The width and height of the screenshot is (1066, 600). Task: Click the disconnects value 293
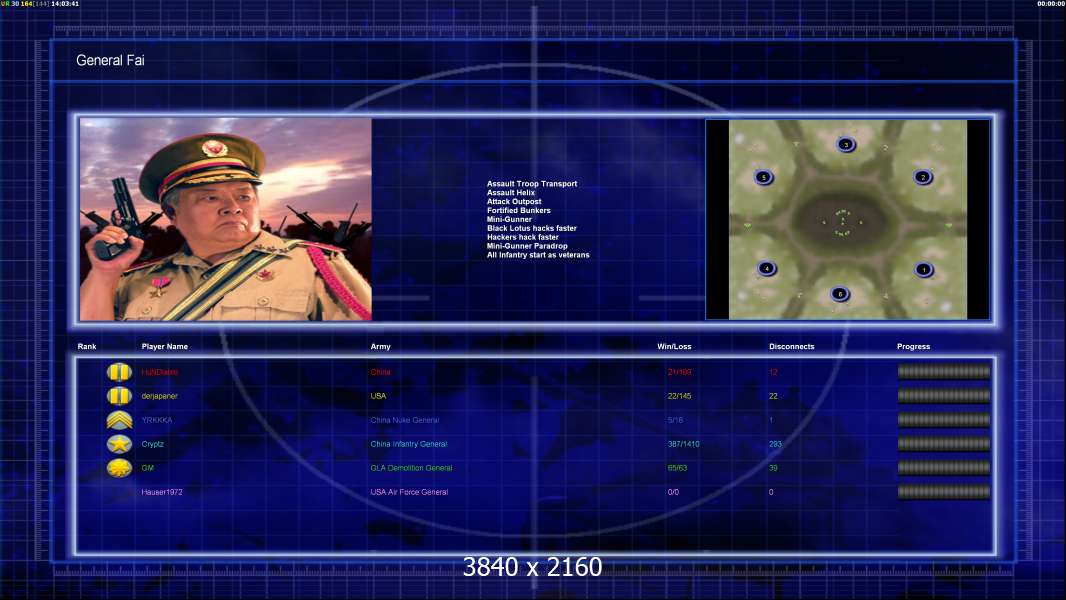[x=775, y=444]
